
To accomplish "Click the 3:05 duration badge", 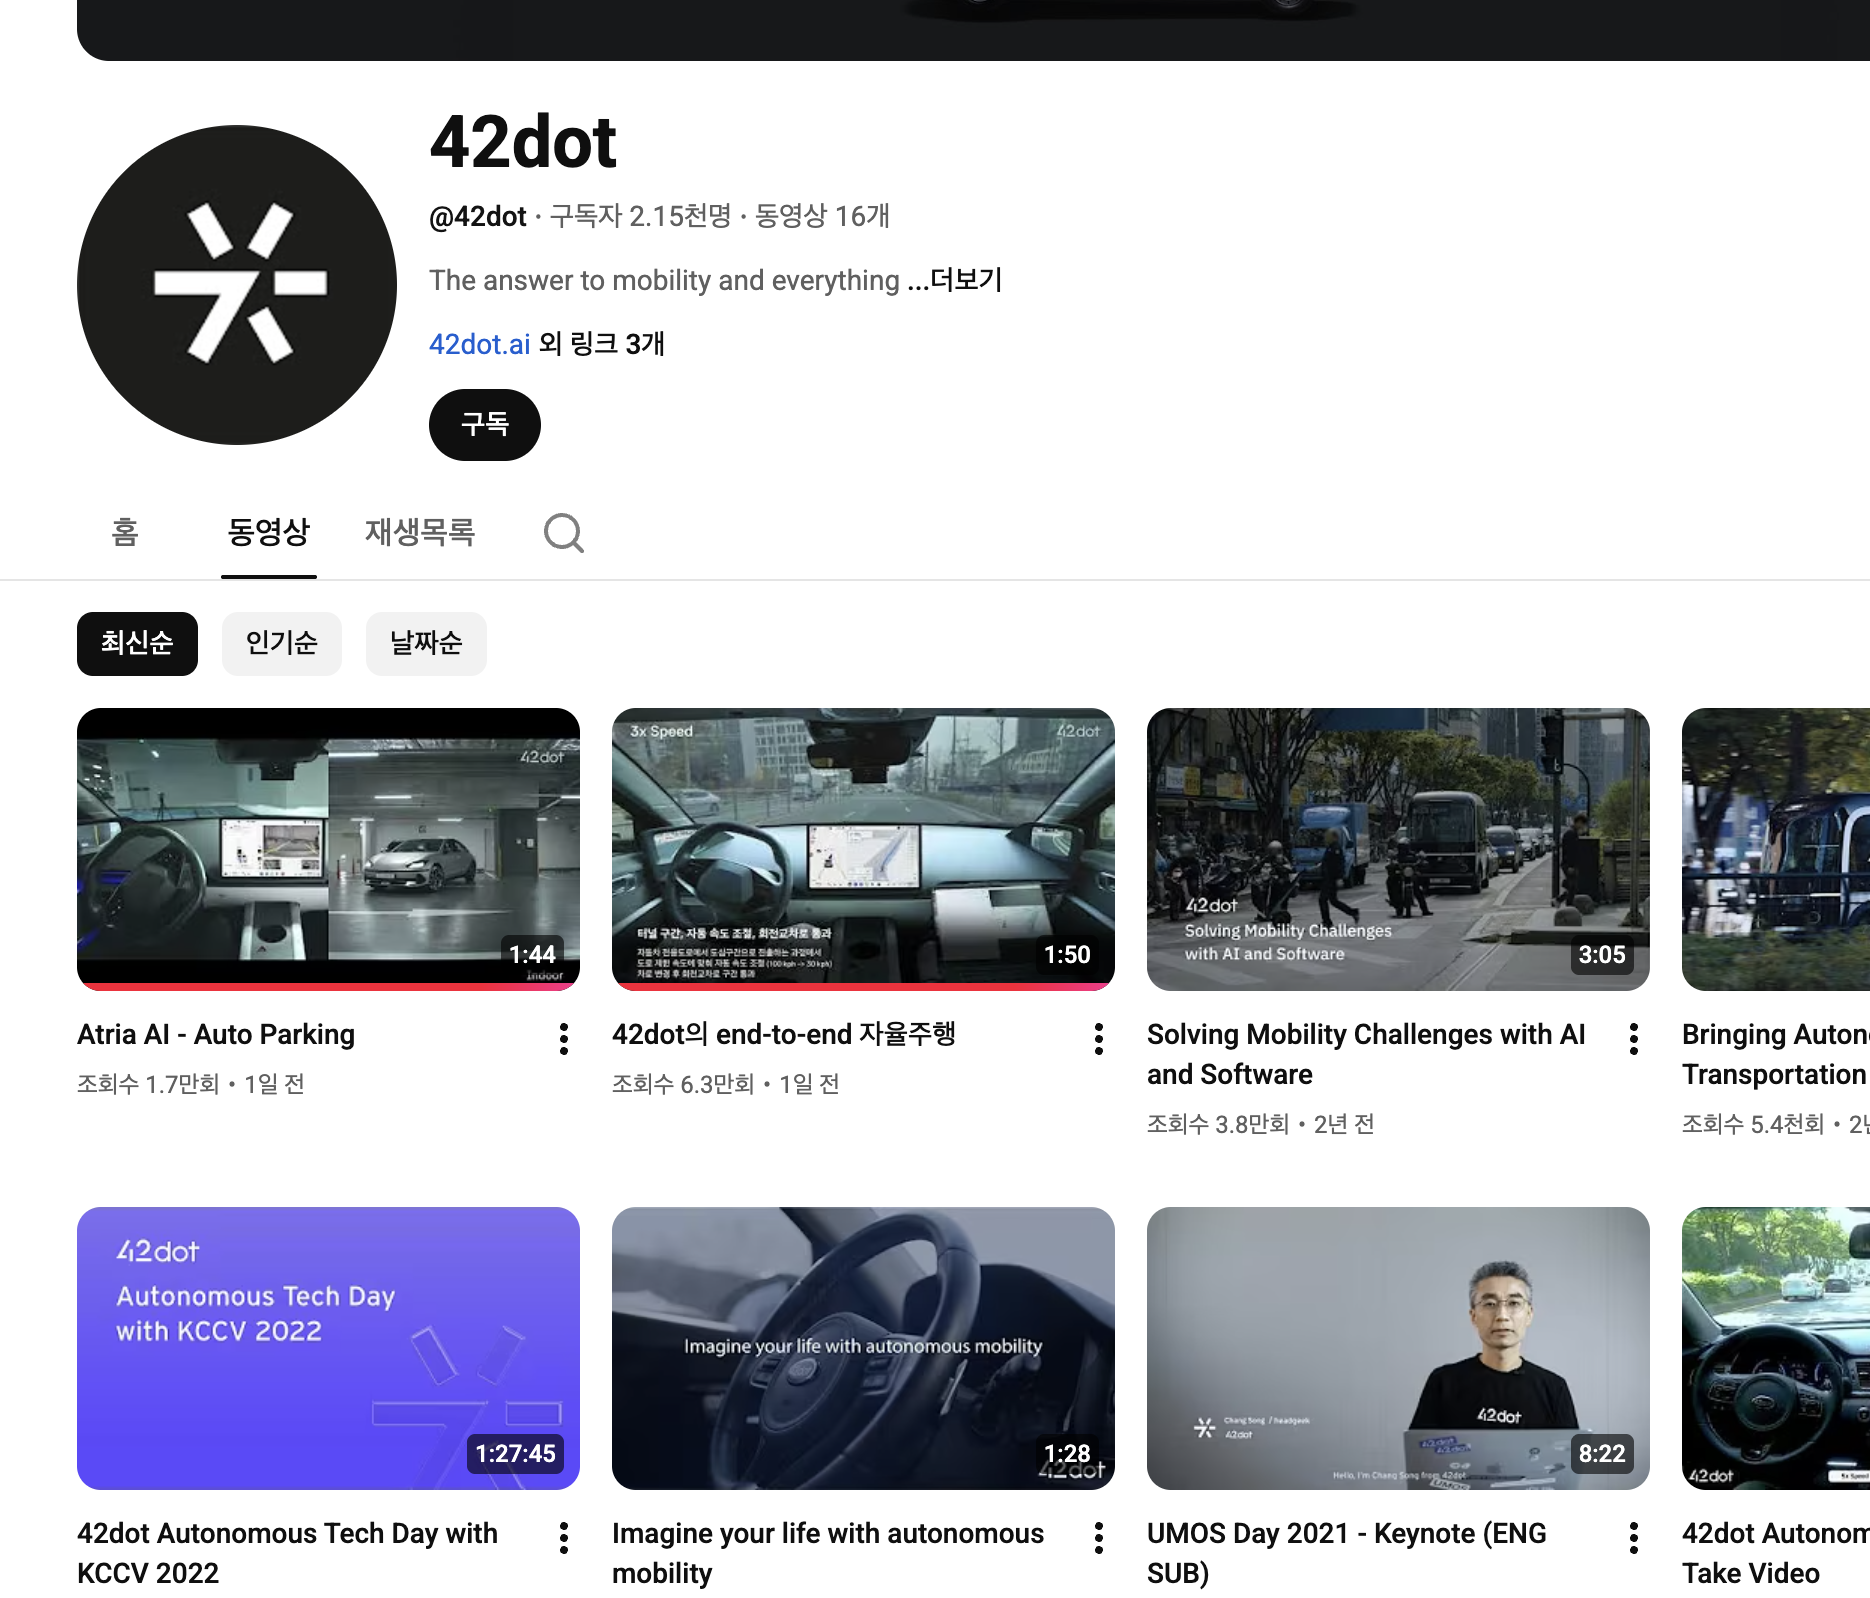I will tap(1602, 955).
